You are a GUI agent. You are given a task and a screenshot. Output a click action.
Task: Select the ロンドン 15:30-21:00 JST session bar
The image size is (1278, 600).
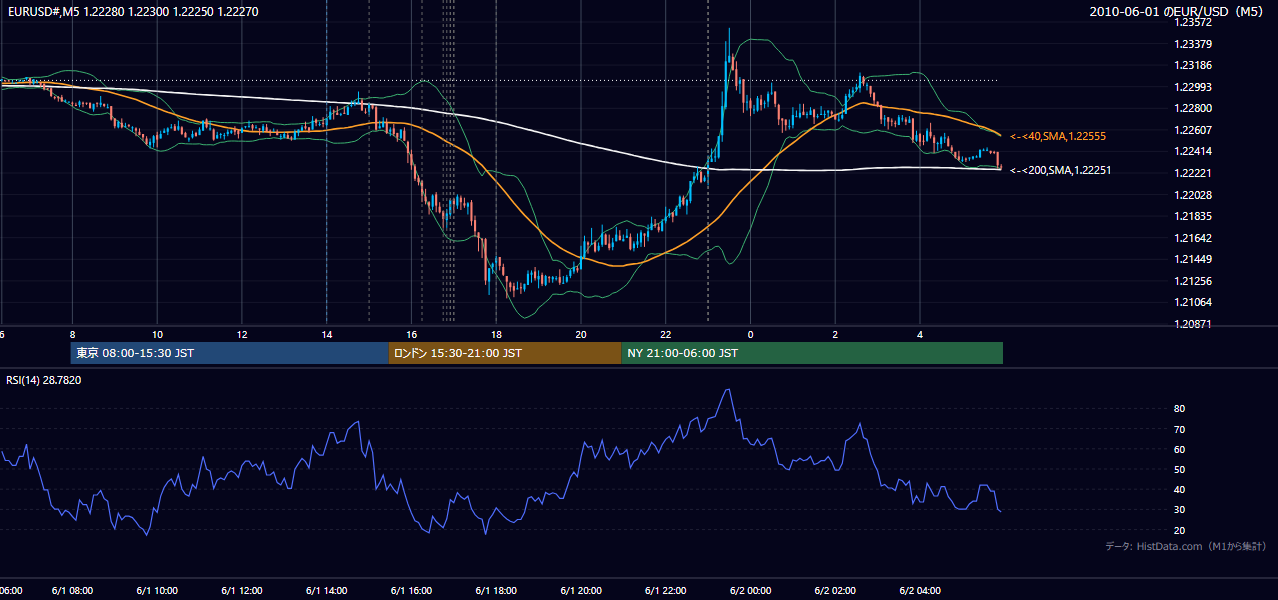pos(504,353)
